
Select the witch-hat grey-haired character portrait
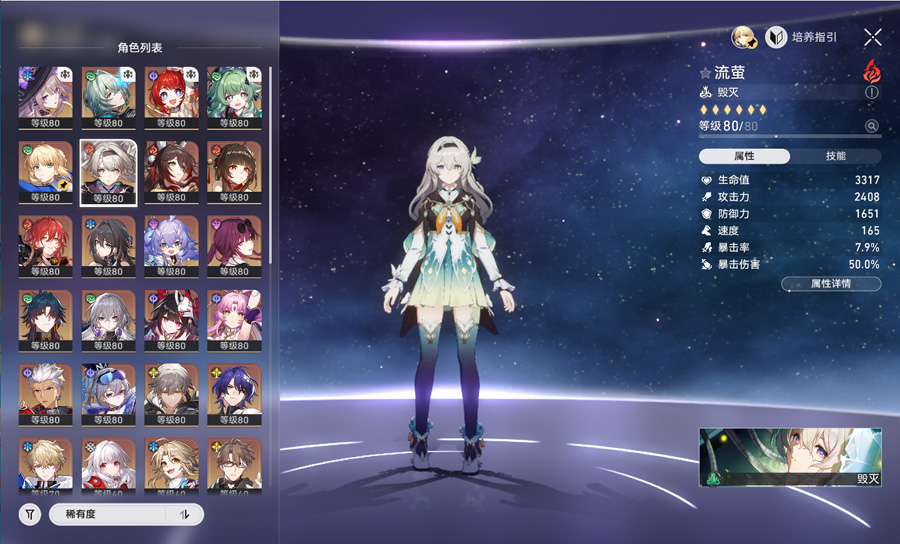pos(45,98)
